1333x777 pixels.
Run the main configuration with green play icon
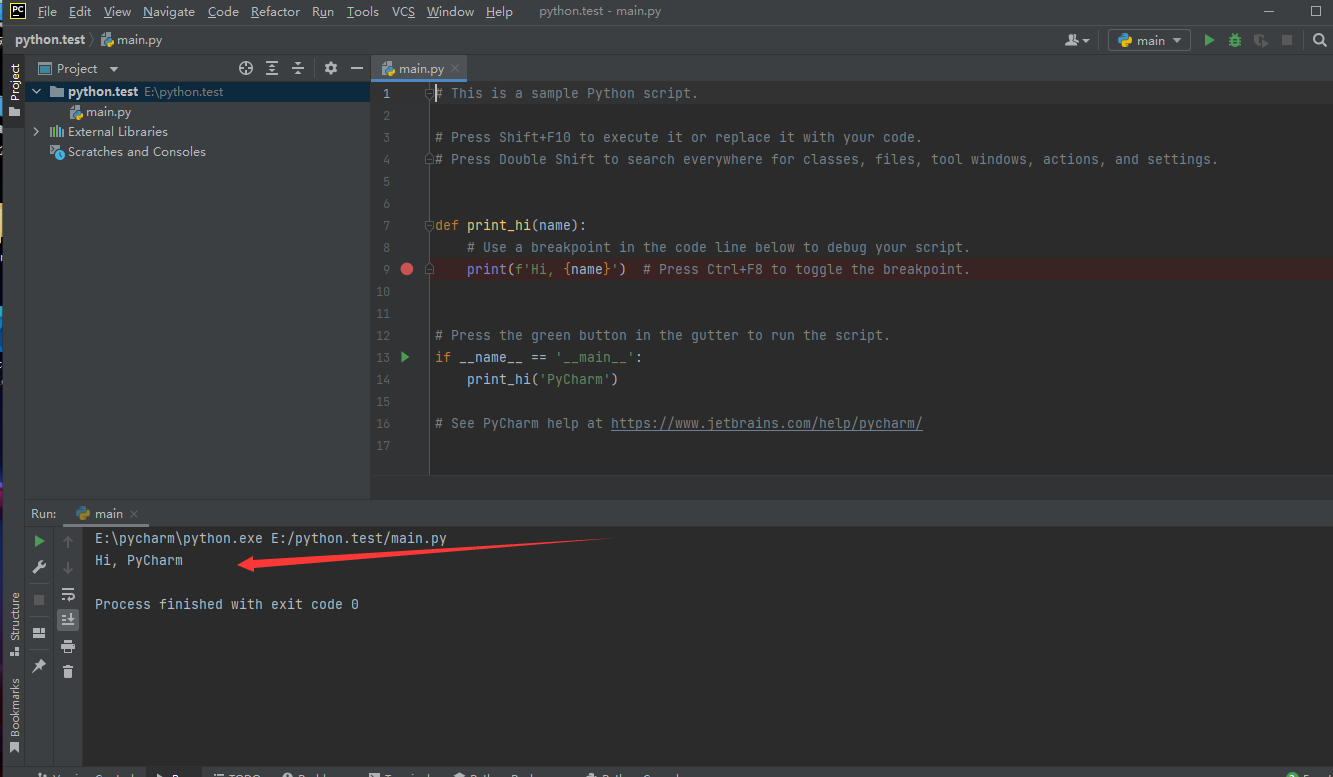1208,39
